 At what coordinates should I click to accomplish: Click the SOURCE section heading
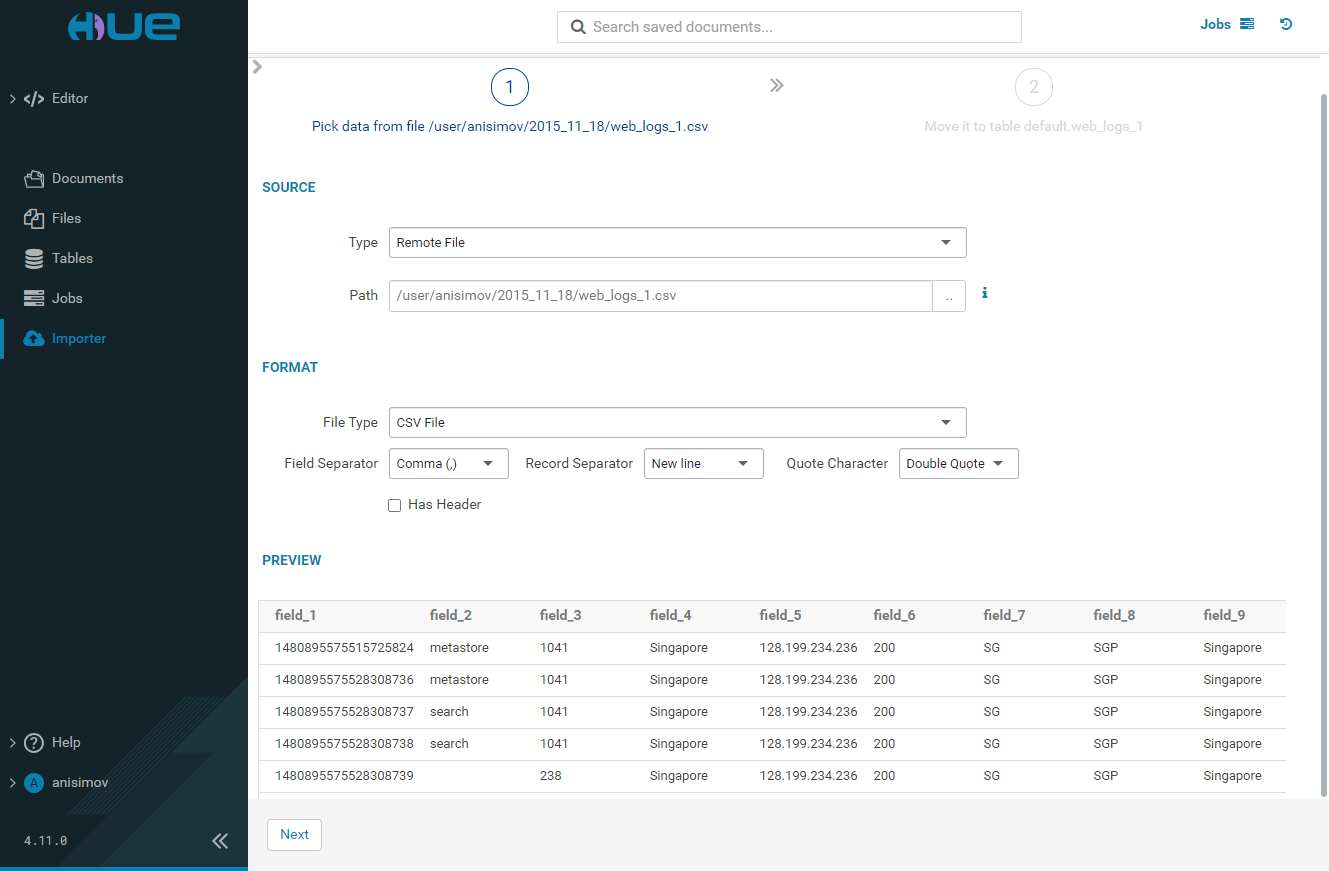point(289,187)
